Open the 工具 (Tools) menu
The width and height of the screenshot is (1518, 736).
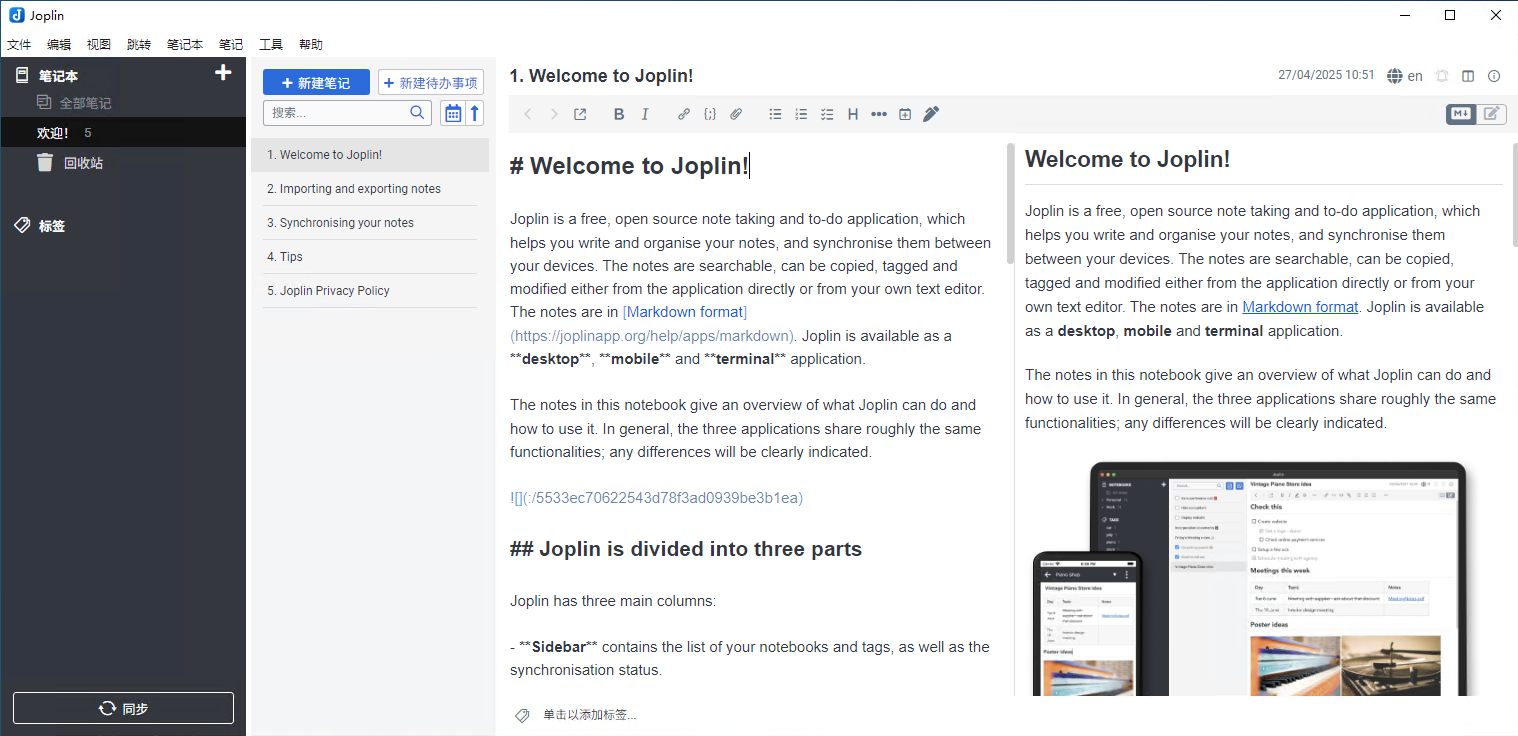tap(271, 45)
